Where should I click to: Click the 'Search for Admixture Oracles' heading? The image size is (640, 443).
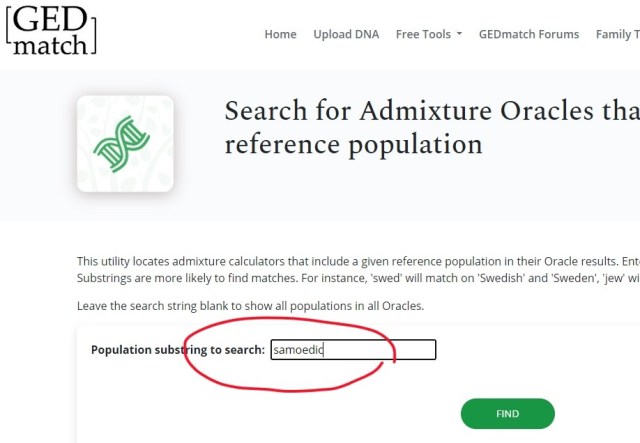coord(430,110)
